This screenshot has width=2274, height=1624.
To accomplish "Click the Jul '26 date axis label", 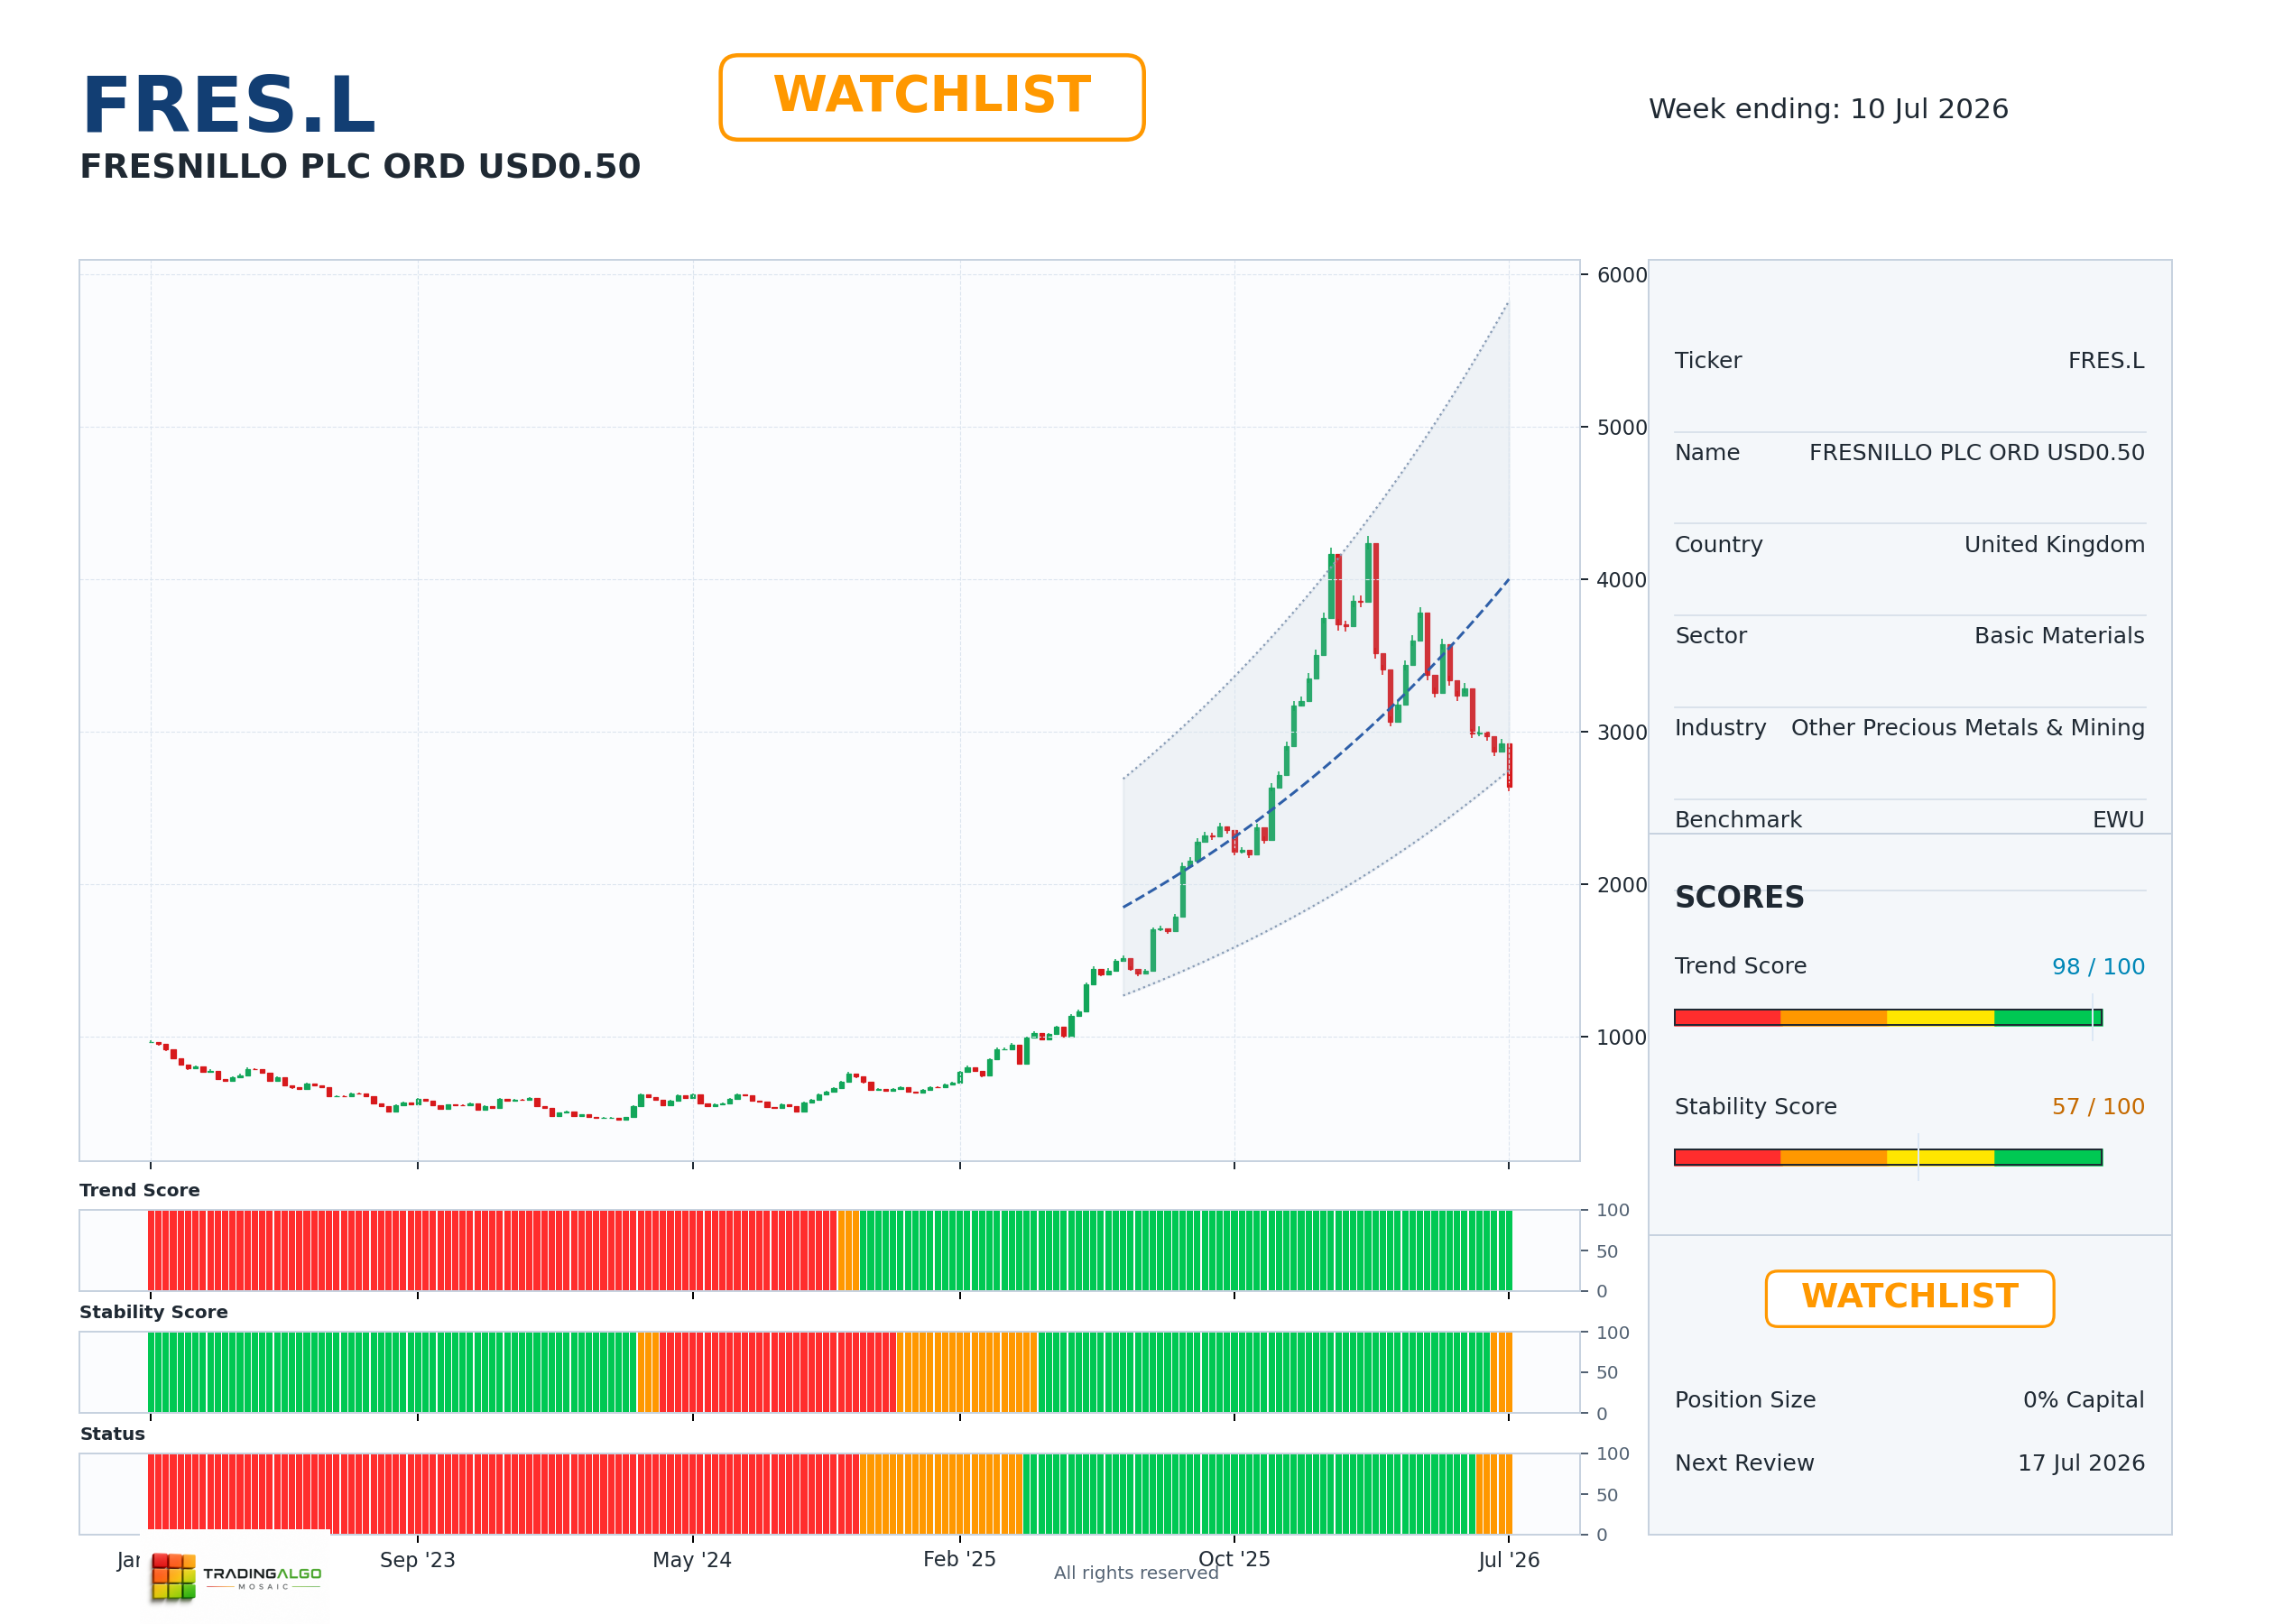I will 1509,1560.
